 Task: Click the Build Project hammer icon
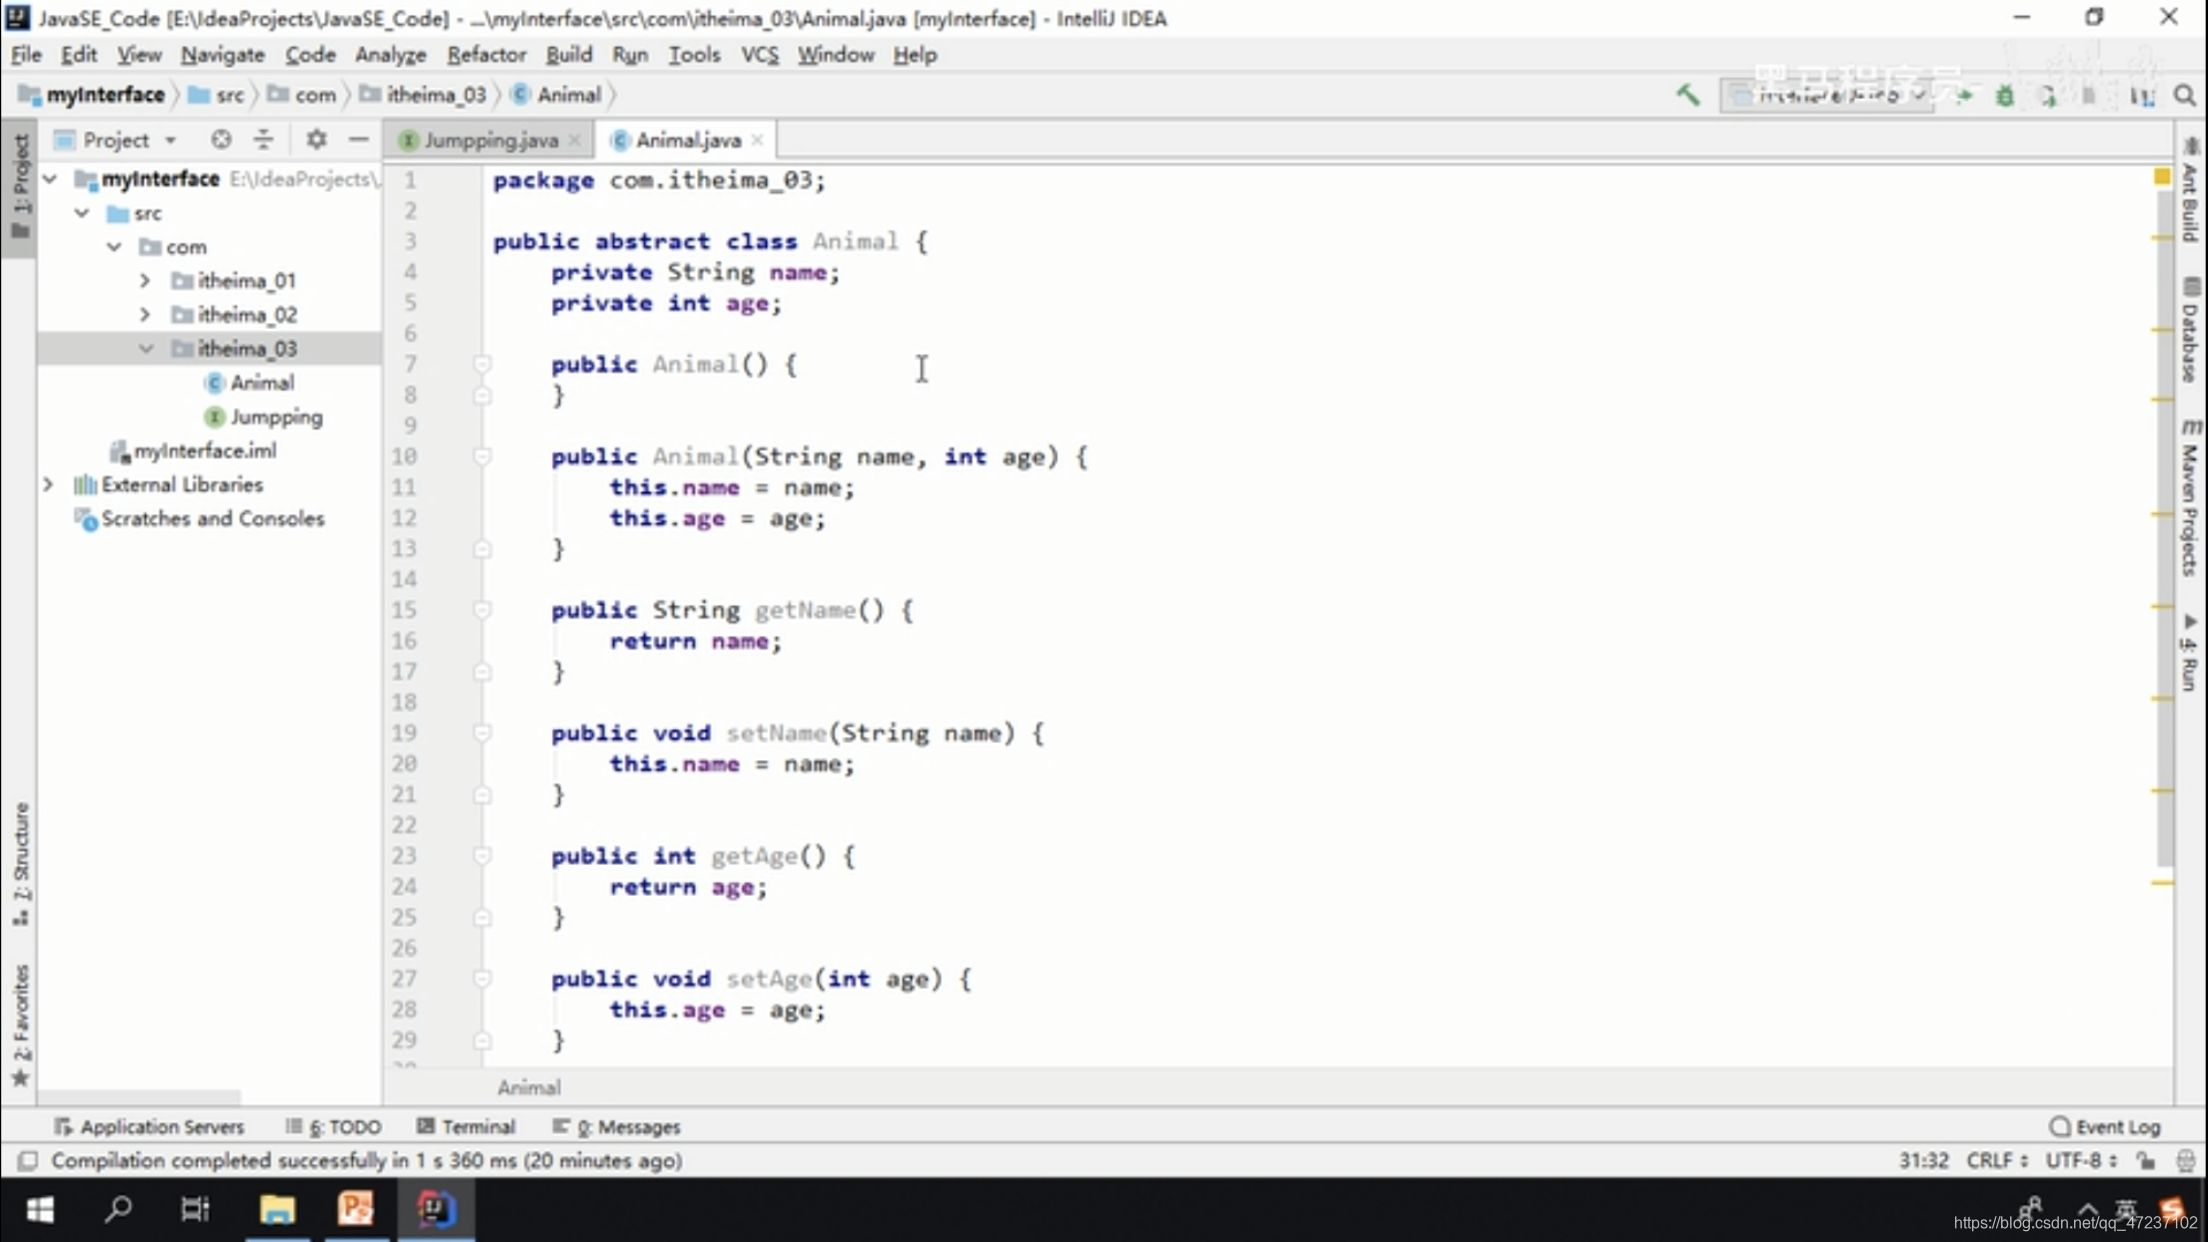point(1688,95)
